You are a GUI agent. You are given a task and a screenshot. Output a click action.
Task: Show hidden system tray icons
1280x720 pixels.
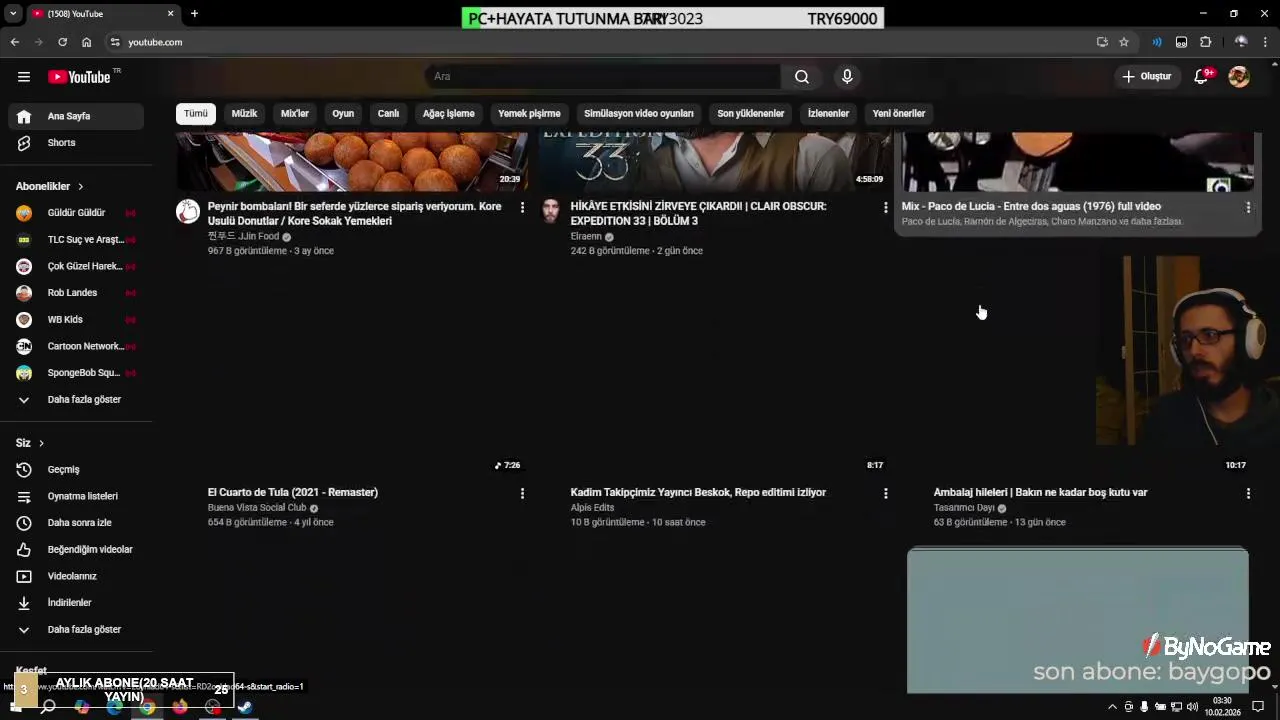pyautogui.click(x=1111, y=707)
